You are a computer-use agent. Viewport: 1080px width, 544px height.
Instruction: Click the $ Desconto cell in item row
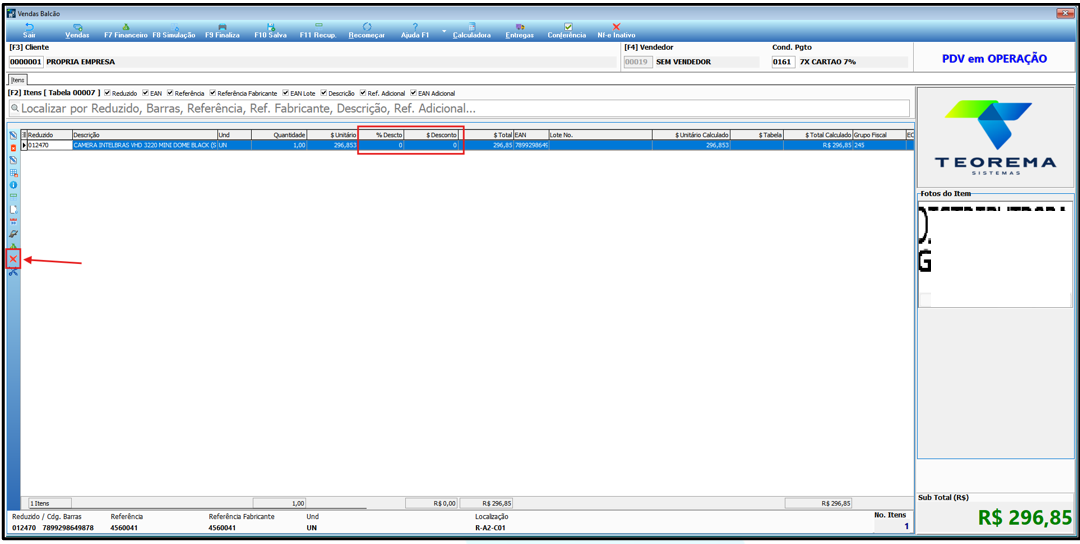point(431,145)
